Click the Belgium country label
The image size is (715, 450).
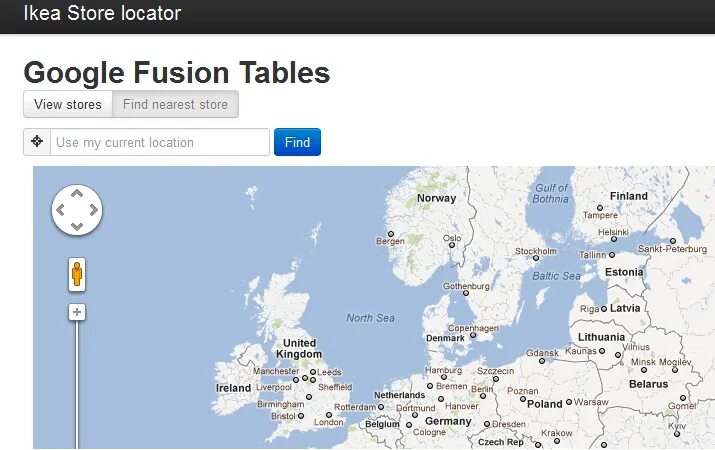(382, 424)
